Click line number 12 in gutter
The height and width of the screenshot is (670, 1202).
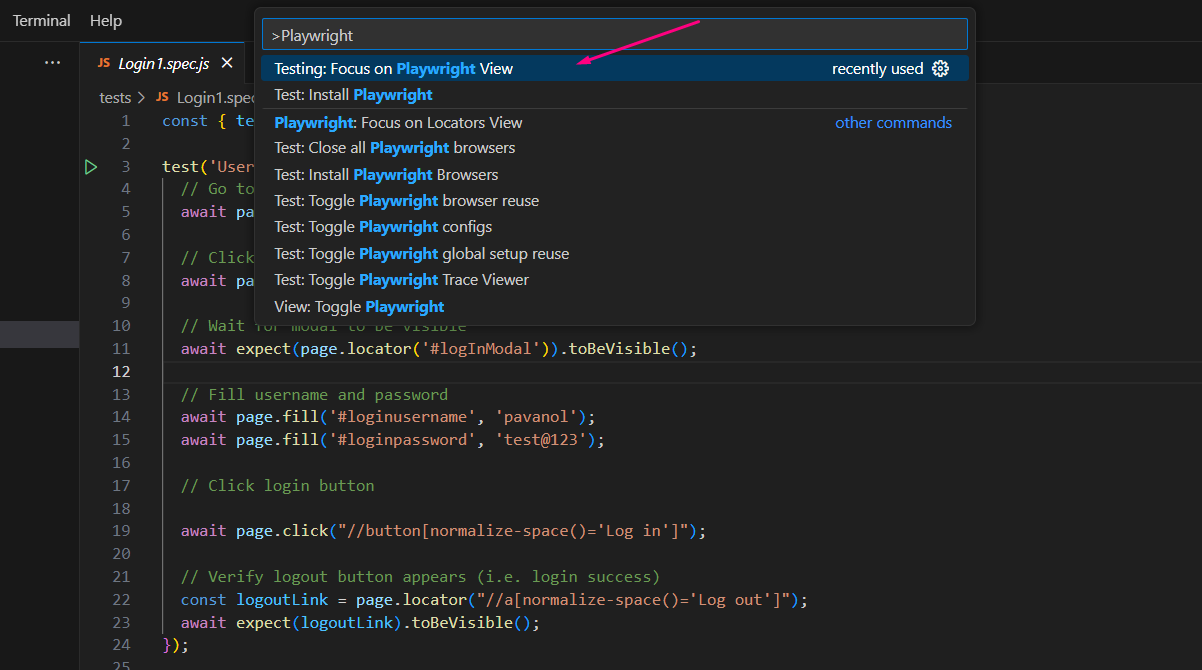click(121, 371)
